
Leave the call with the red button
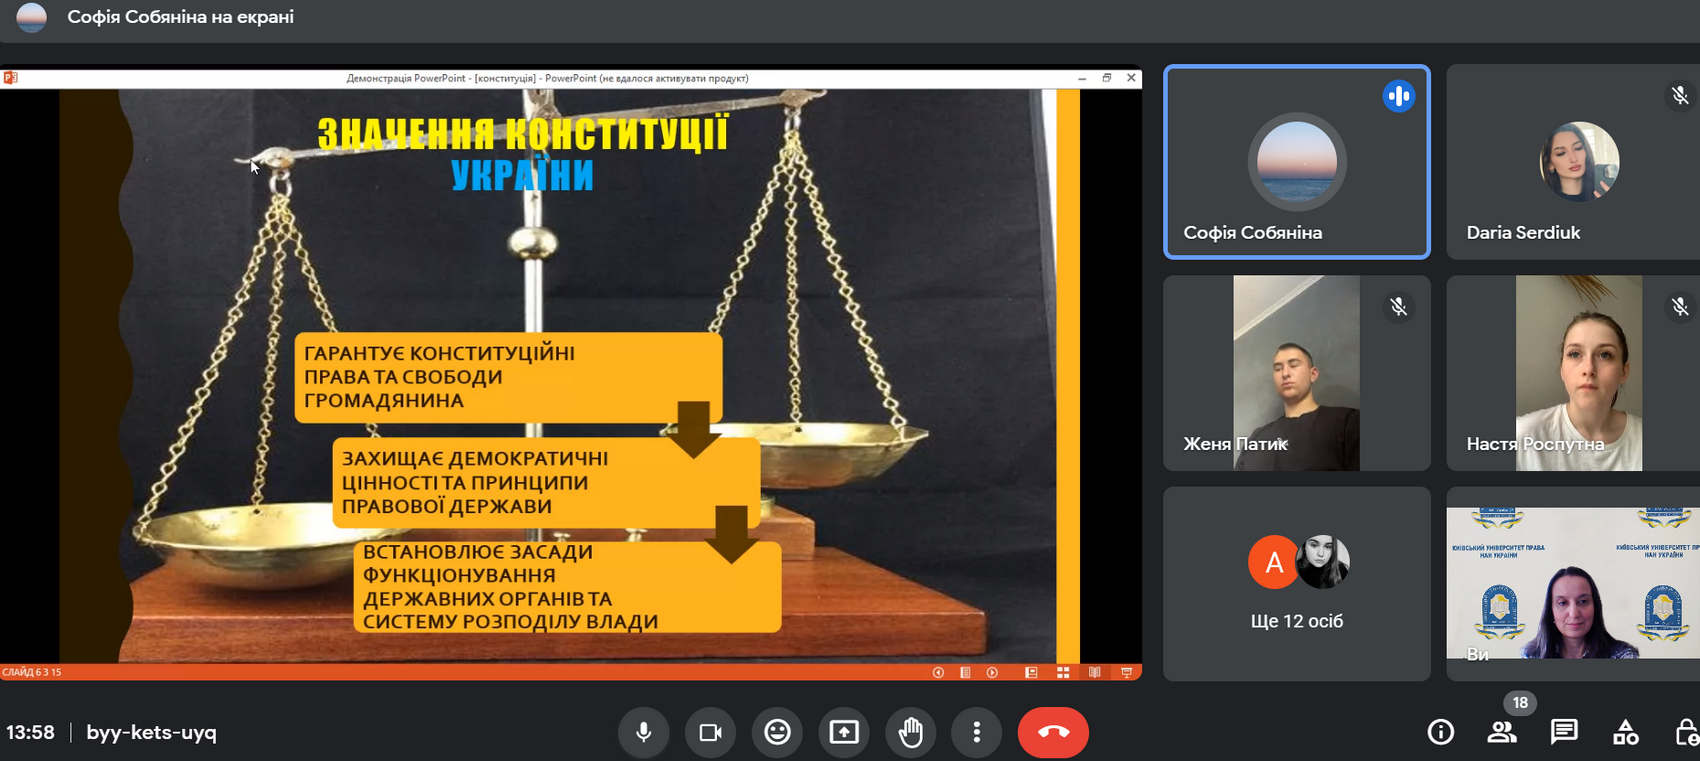pyautogui.click(x=1053, y=733)
